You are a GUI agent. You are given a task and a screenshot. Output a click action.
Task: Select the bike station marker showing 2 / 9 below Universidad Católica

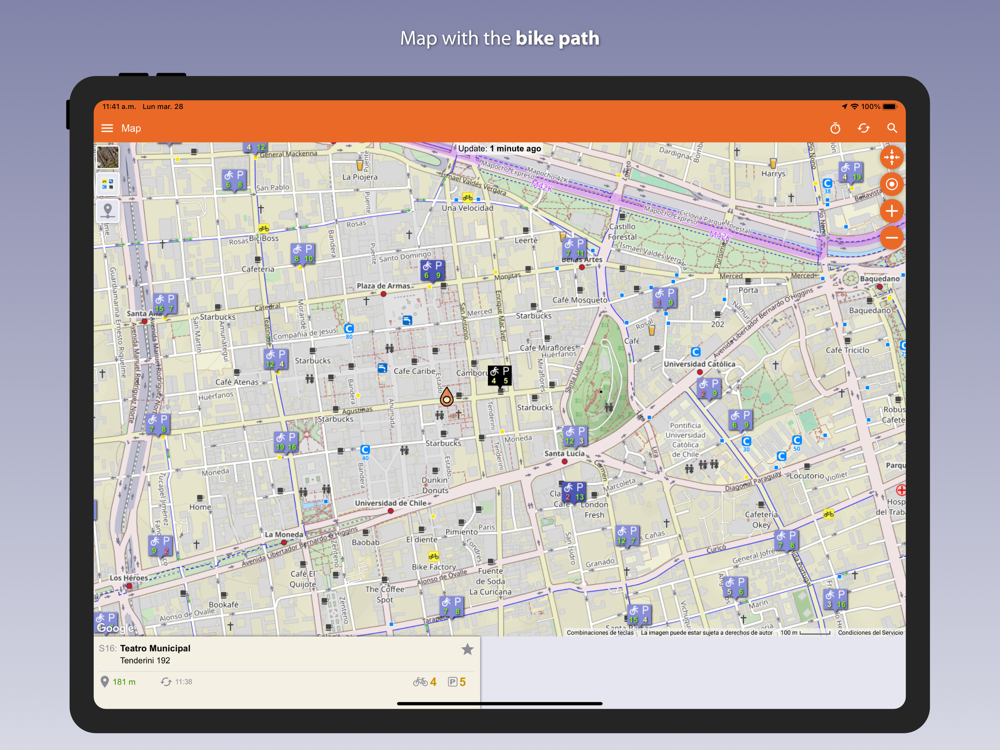click(708, 388)
